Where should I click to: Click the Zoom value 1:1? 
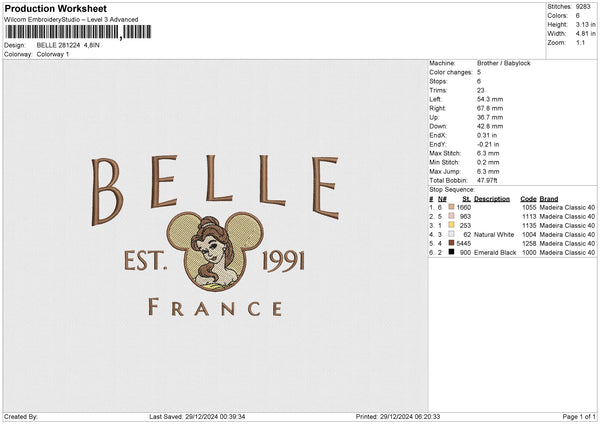coord(580,42)
